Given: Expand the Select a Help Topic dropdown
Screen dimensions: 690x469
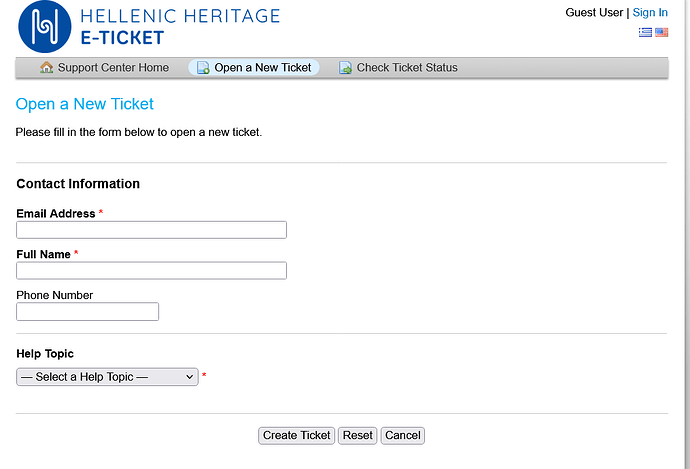Looking at the screenshot, I should (107, 377).
